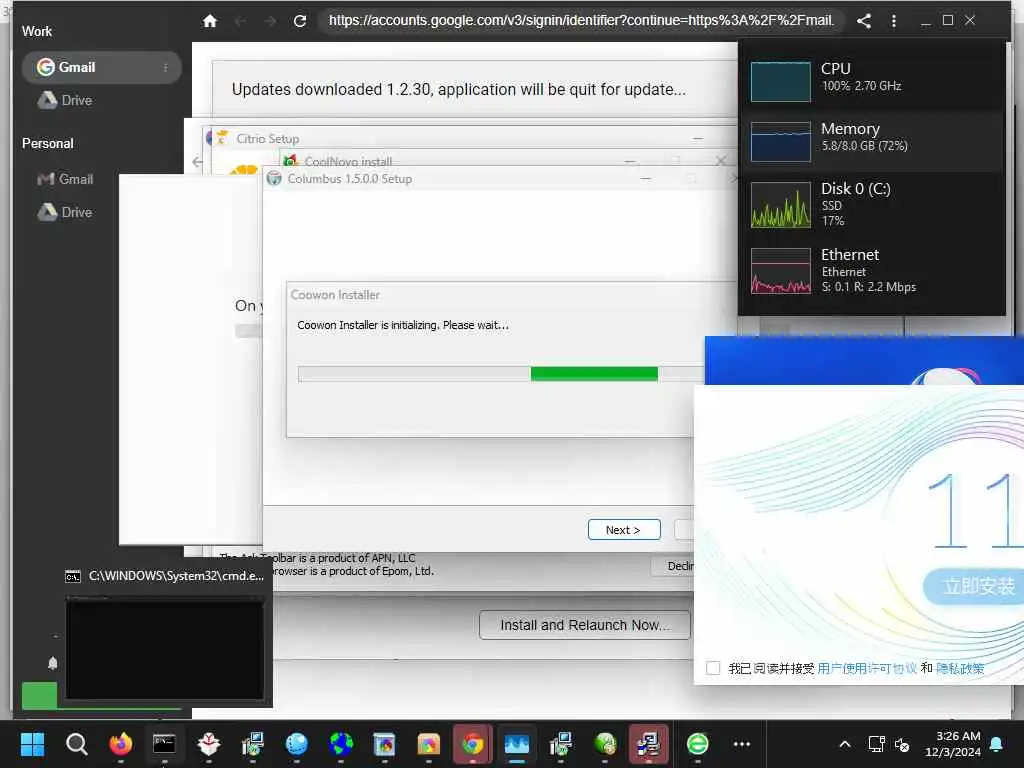
Task: Click the browser Home icon
Action: click(210, 21)
